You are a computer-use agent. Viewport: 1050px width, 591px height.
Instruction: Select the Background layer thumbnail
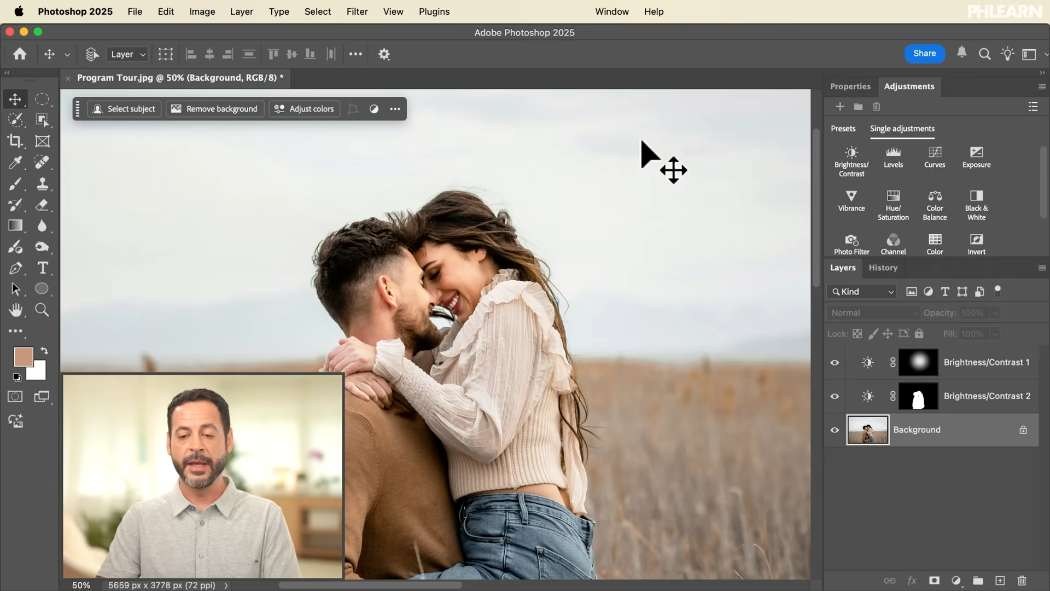click(x=867, y=430)
